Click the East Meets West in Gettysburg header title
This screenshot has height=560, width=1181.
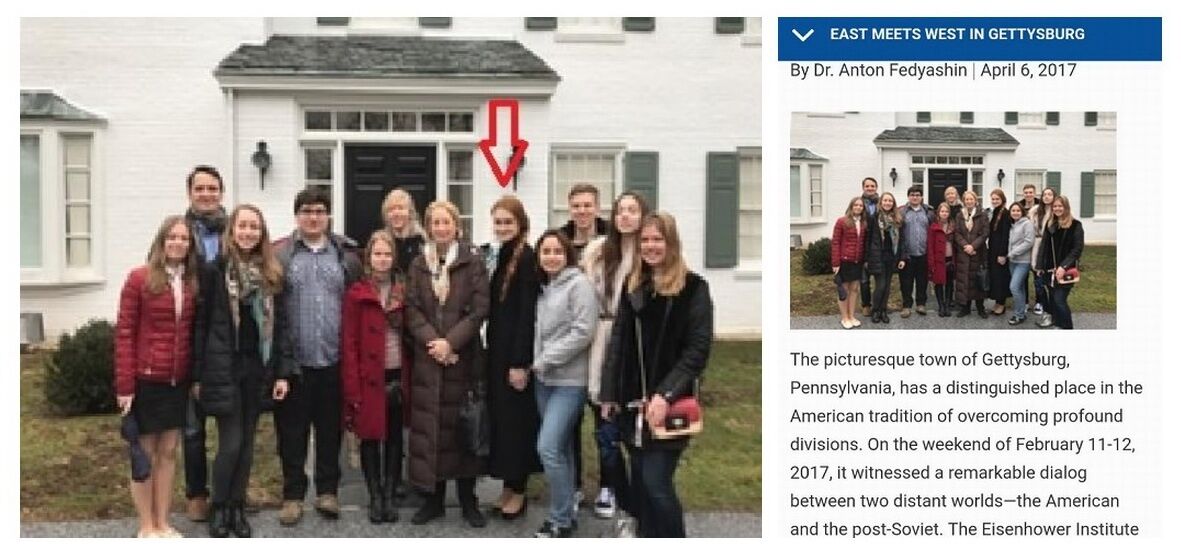(x=957, y=34)
